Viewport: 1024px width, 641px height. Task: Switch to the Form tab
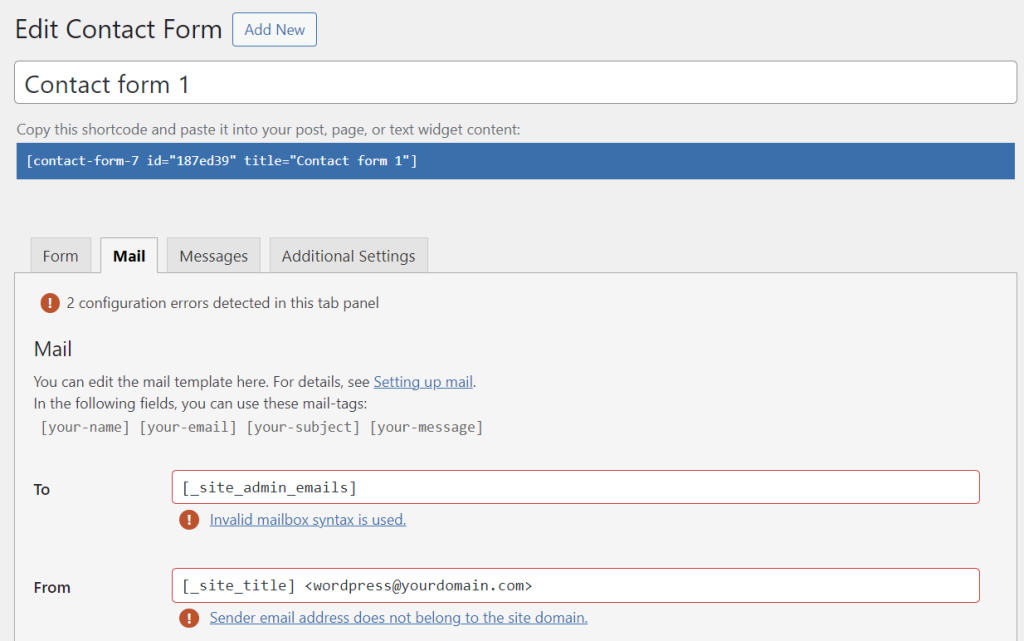click(60, 255)
